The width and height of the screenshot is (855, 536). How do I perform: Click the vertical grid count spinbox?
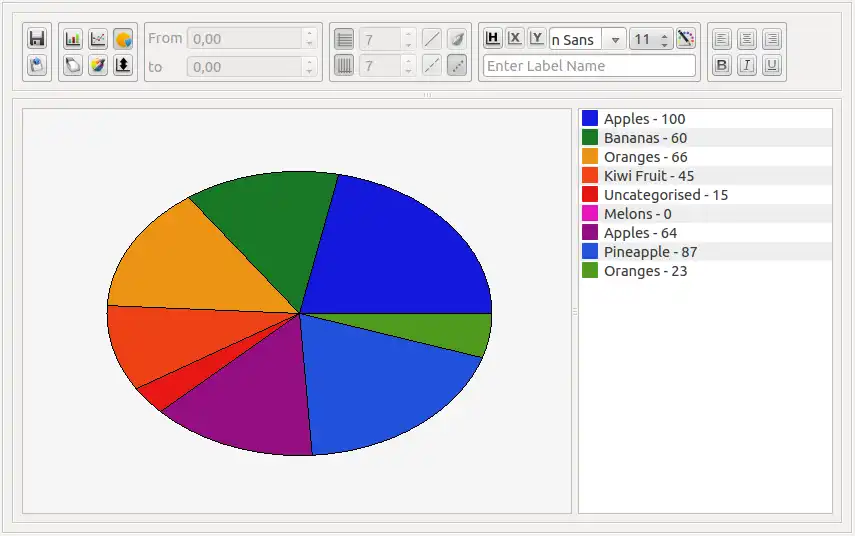[388, 66]
